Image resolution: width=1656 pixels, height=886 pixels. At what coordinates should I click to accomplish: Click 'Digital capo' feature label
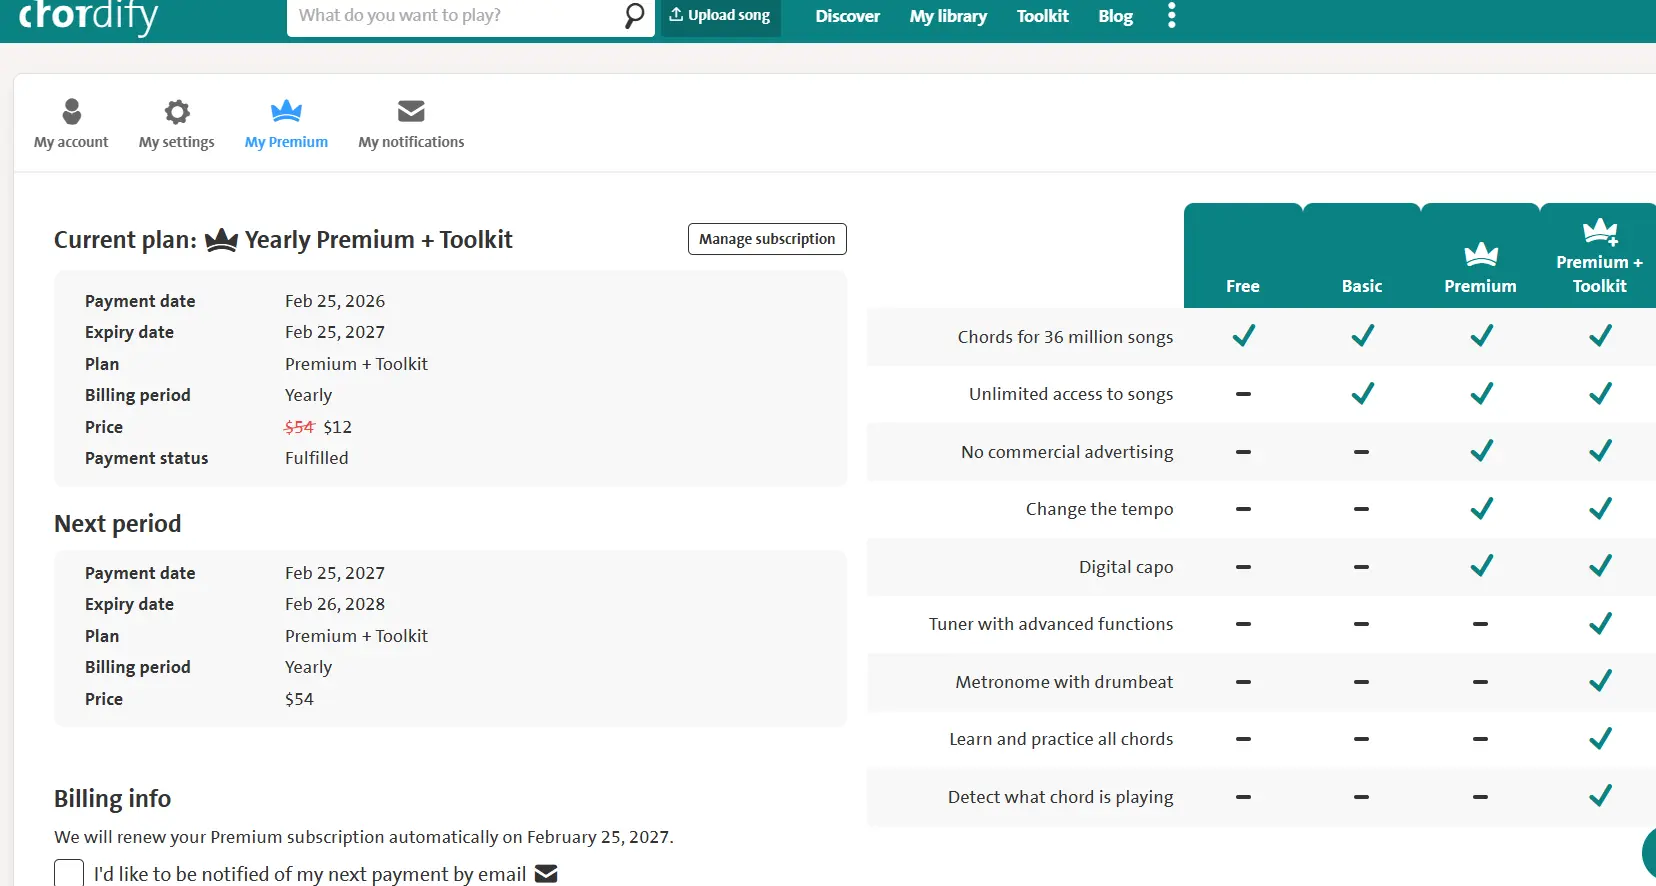(x=1126, y=567)
